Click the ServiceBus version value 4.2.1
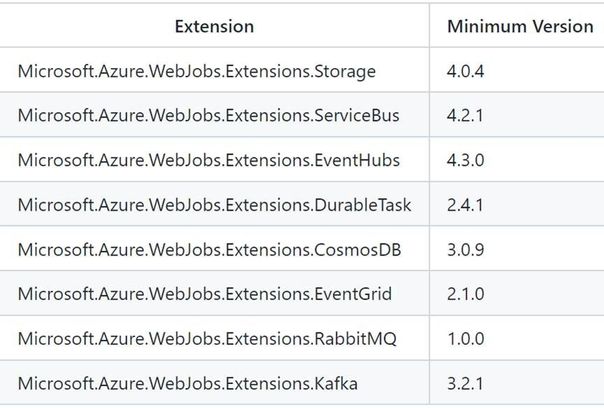Screen dimensions: 604x408 (x=466, y=115)
